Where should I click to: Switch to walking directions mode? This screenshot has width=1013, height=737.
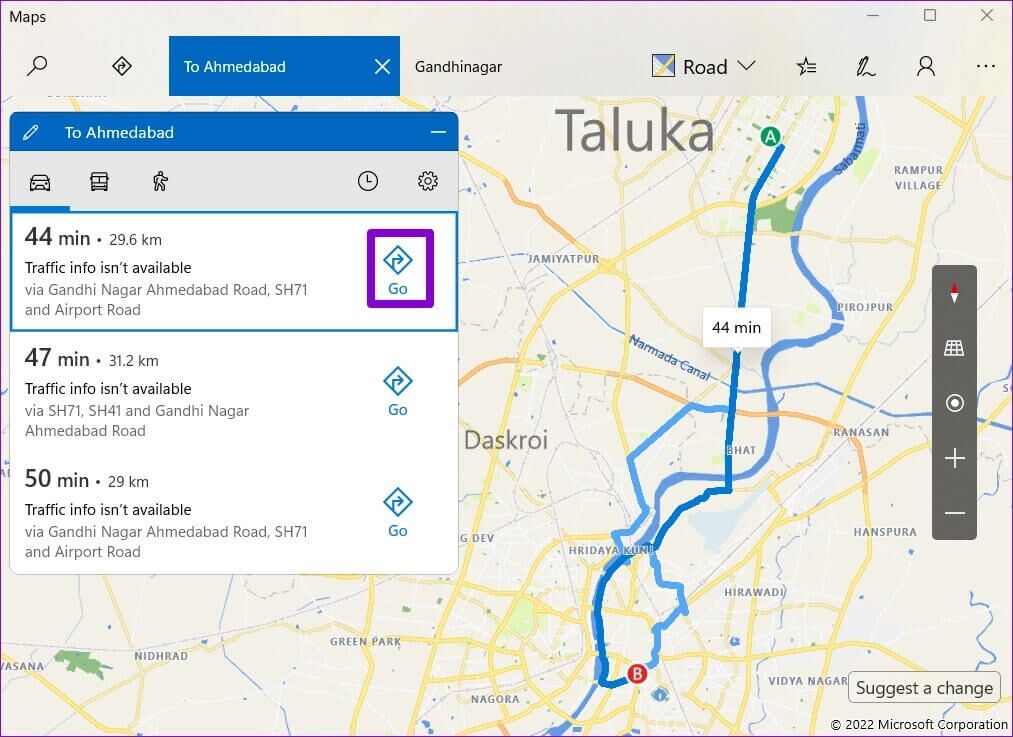tap(160, 182)
